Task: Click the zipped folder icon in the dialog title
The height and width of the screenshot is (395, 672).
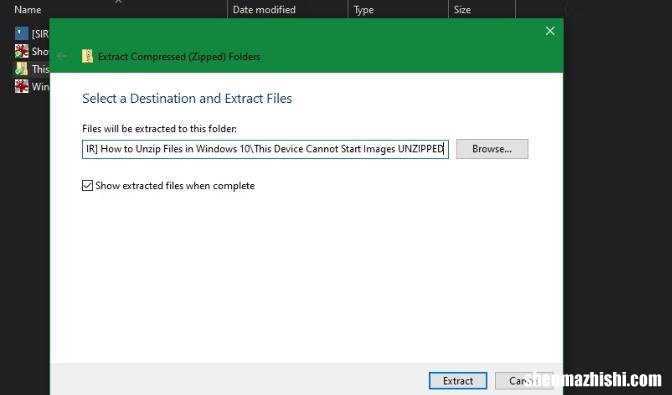Action: (x=87, y=57)
